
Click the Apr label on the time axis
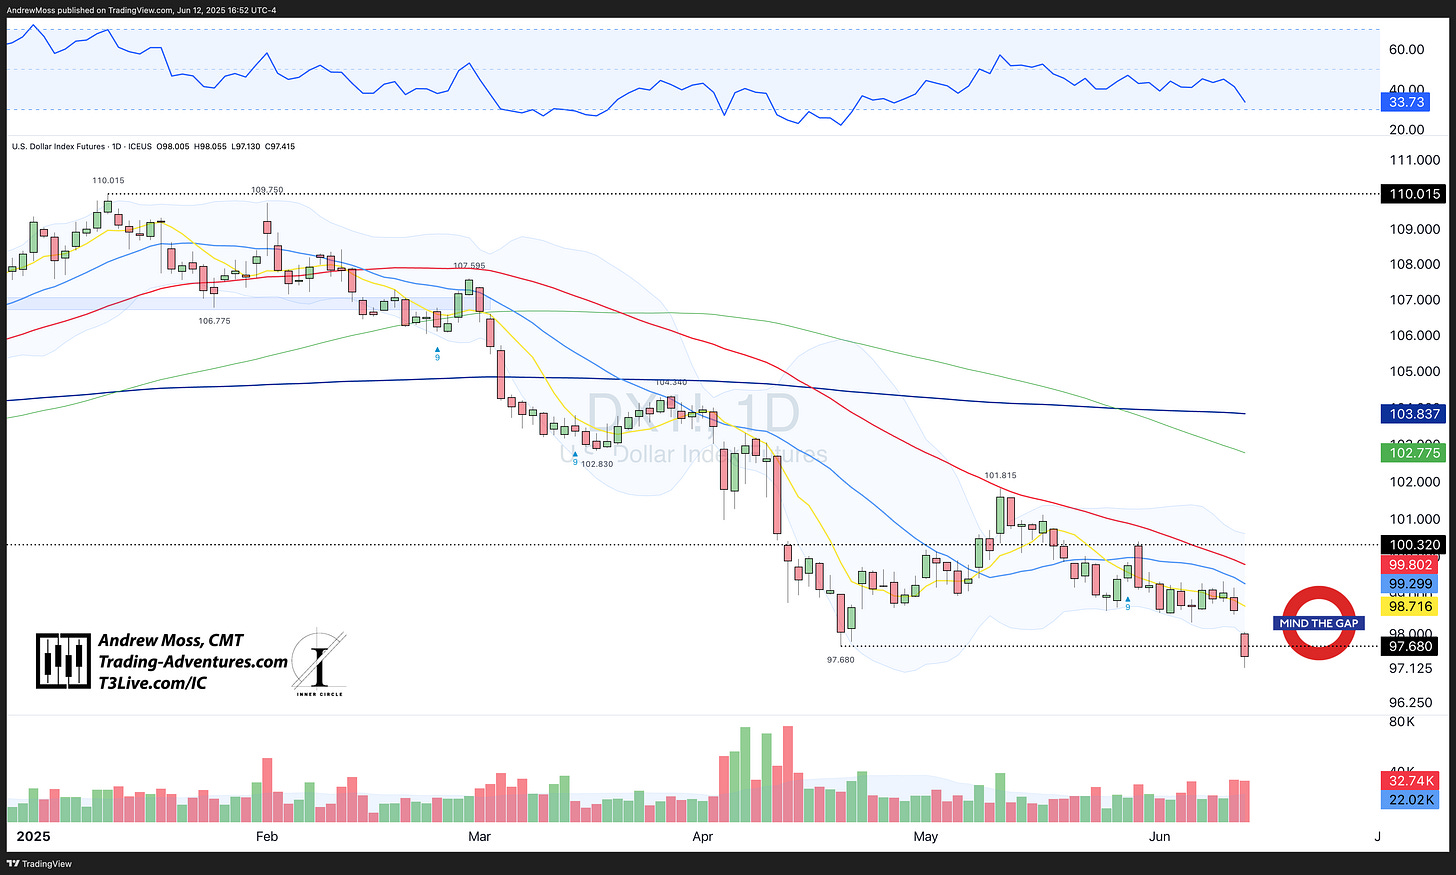[x=702, y=836]
